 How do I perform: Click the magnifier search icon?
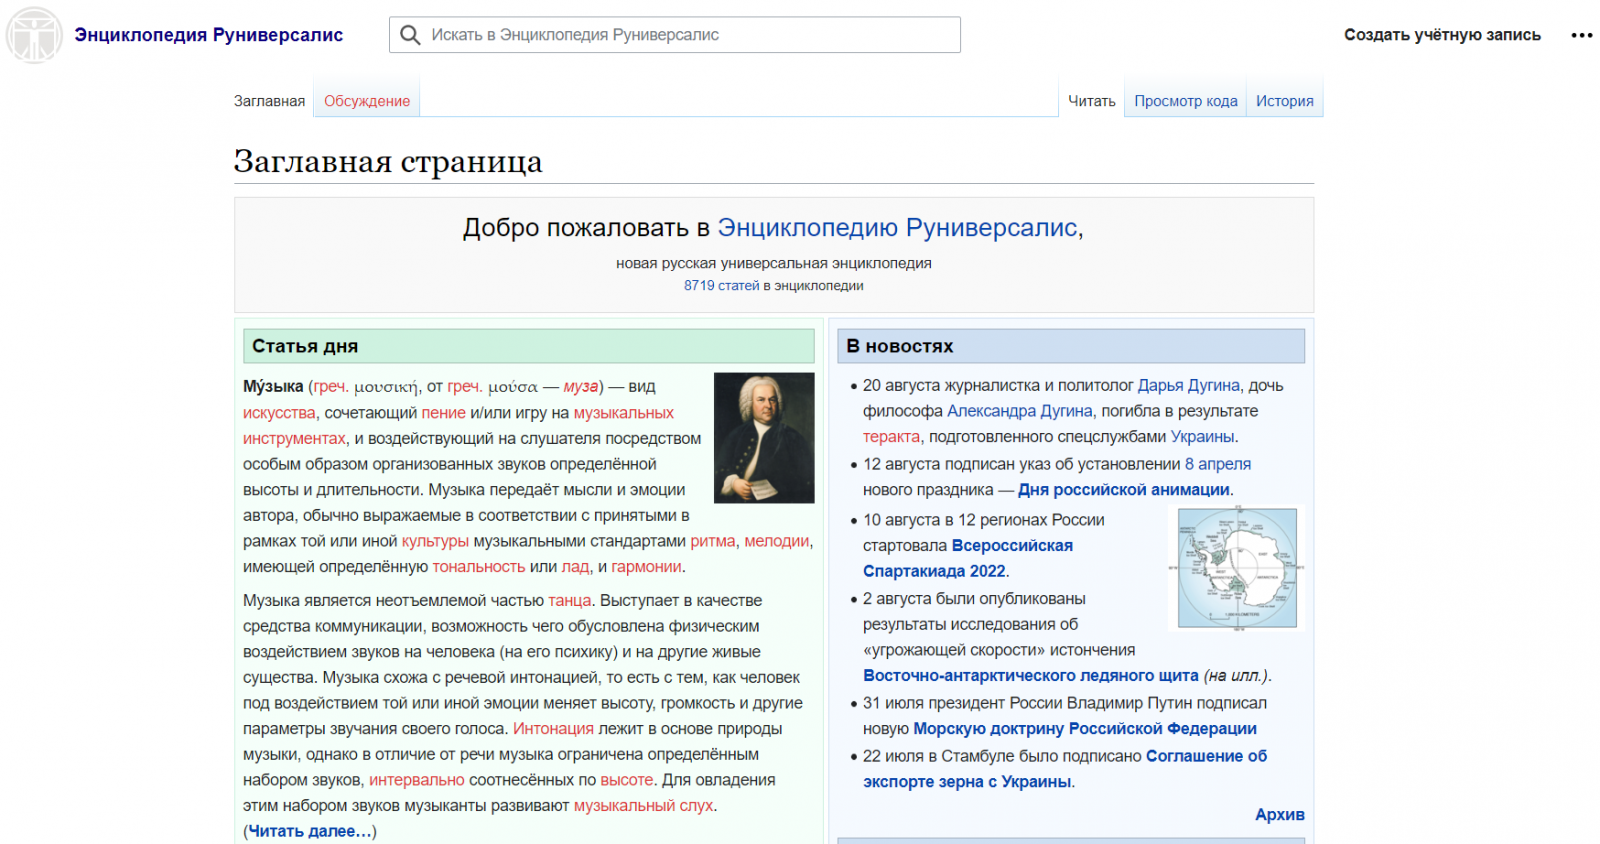[x=410, y=35]
